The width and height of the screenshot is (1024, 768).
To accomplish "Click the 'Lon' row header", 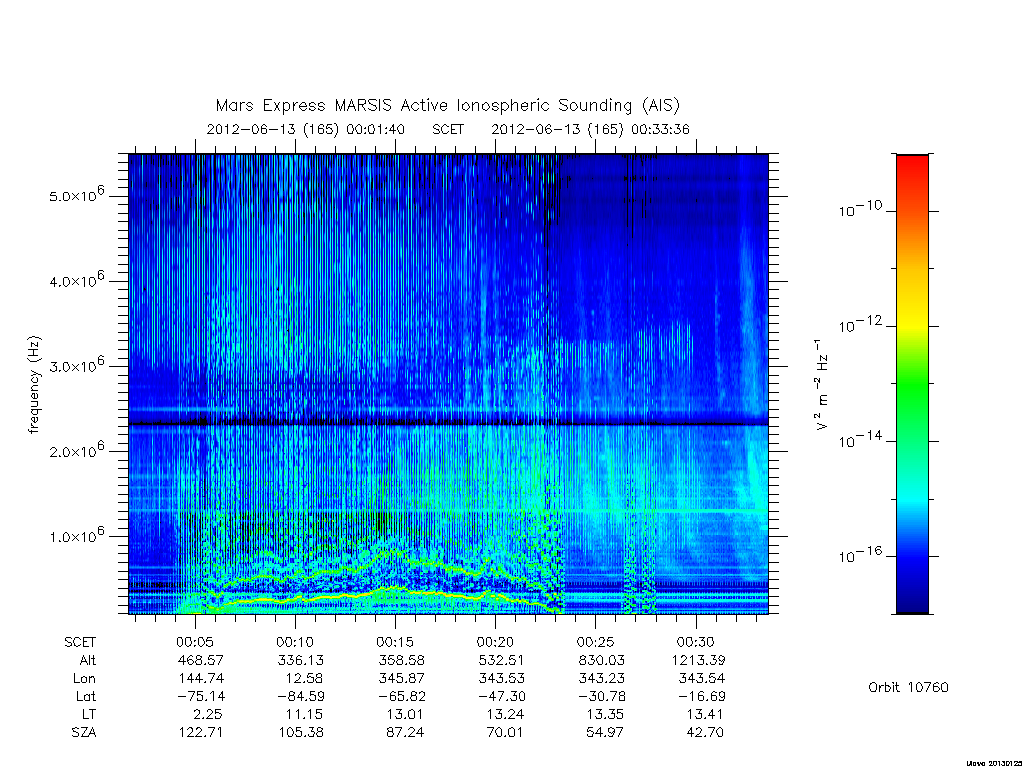I will click(x=85, y=679).
